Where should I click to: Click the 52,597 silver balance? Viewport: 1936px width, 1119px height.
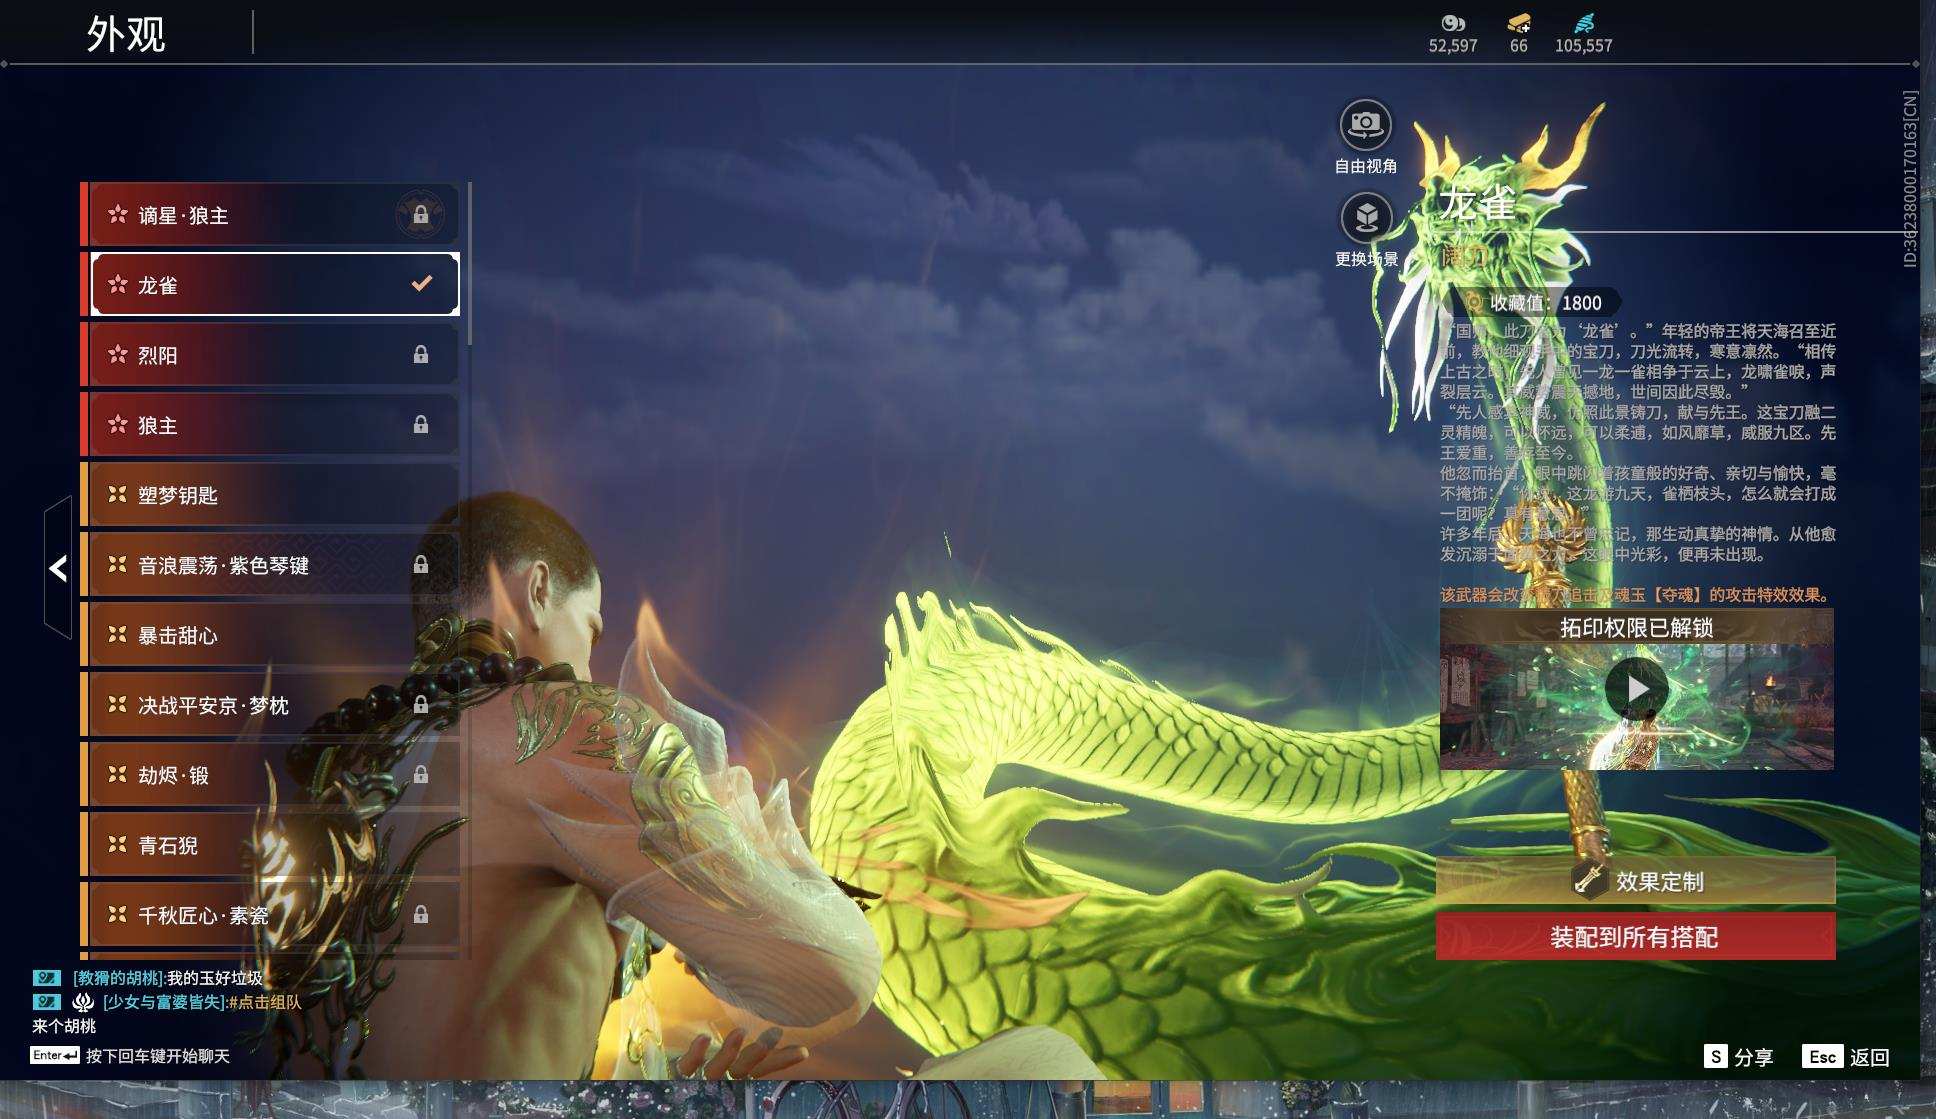point(1453,46)
